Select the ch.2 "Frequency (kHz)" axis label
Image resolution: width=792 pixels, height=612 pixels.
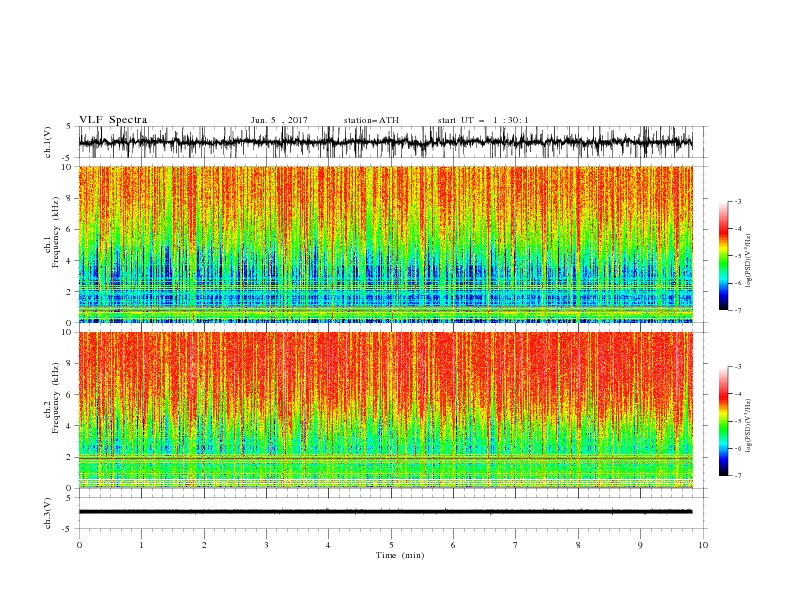[x=56, y=398]
